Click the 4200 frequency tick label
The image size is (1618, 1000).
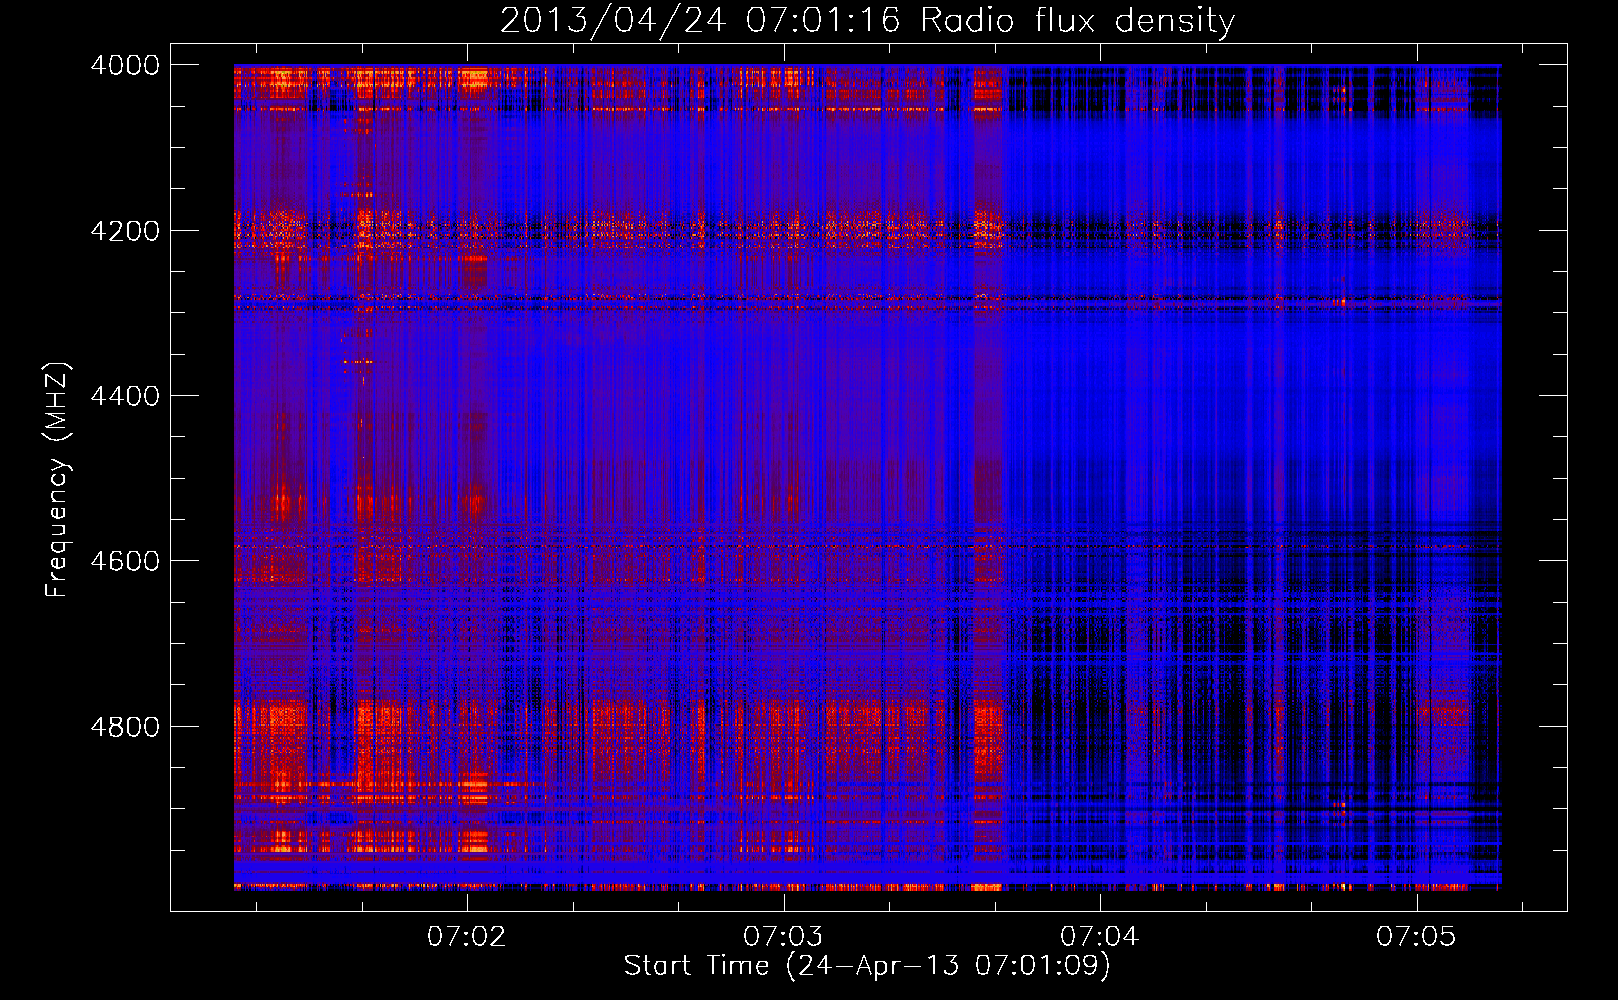[125, 231]
